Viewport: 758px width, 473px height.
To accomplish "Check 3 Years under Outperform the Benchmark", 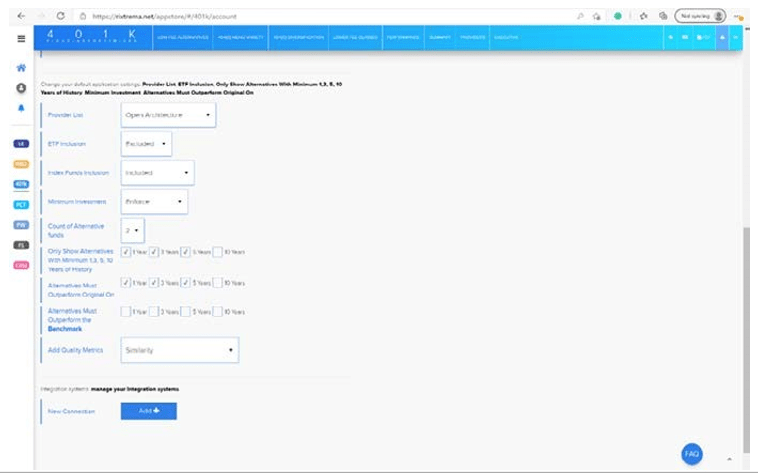I will click(x=156, y=312).
